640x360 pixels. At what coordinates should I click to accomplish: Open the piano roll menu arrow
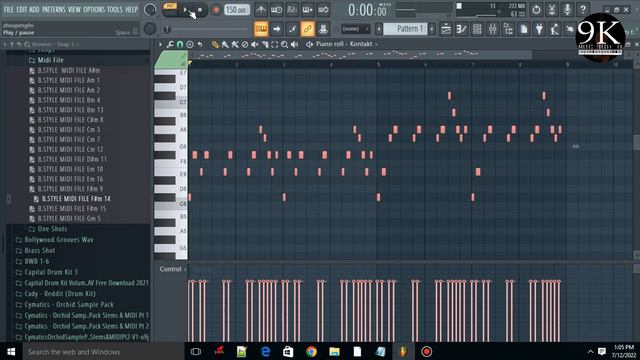click(x=160, y=44)
